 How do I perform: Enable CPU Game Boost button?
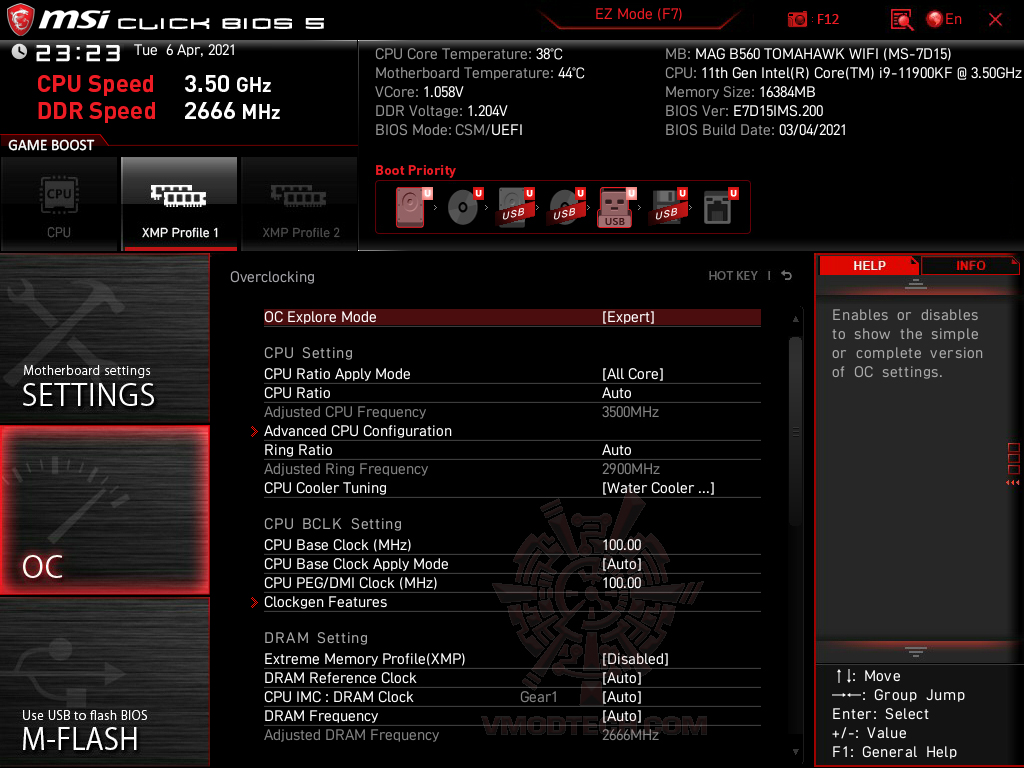[x=59, y=204]
